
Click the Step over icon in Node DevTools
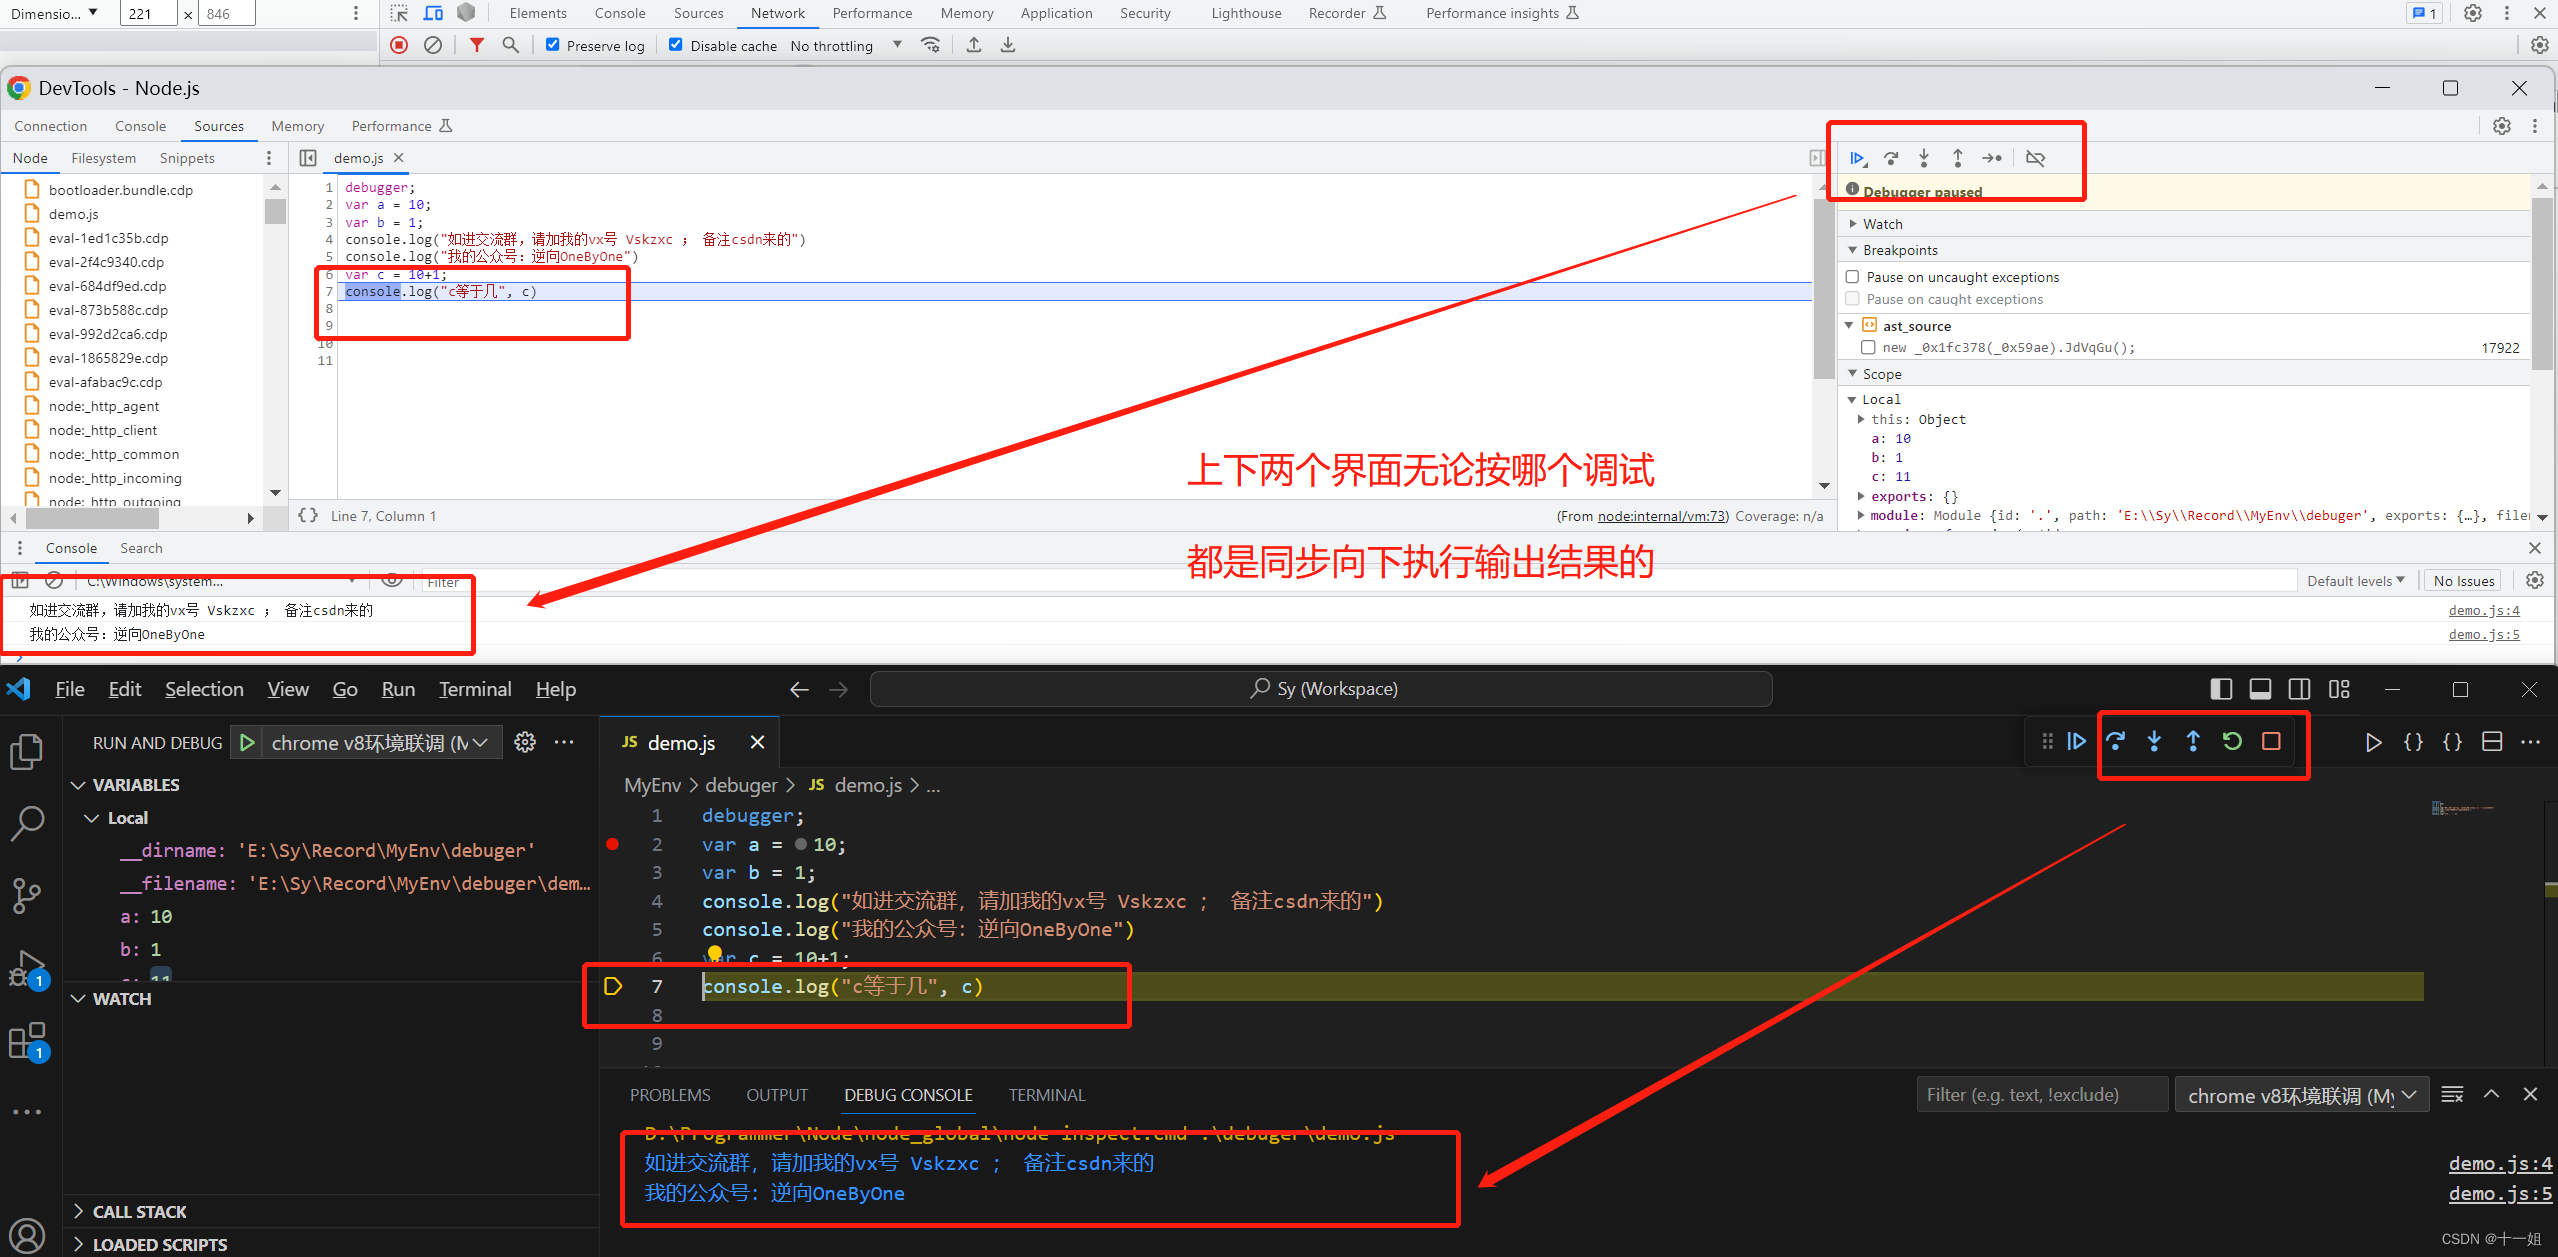click(1891, 158)
